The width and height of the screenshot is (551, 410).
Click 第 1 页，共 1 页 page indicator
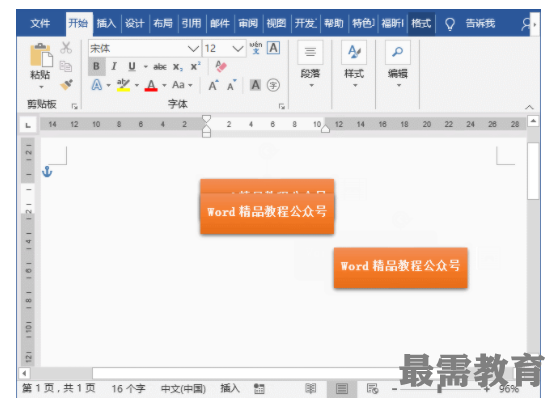(59, 388)
